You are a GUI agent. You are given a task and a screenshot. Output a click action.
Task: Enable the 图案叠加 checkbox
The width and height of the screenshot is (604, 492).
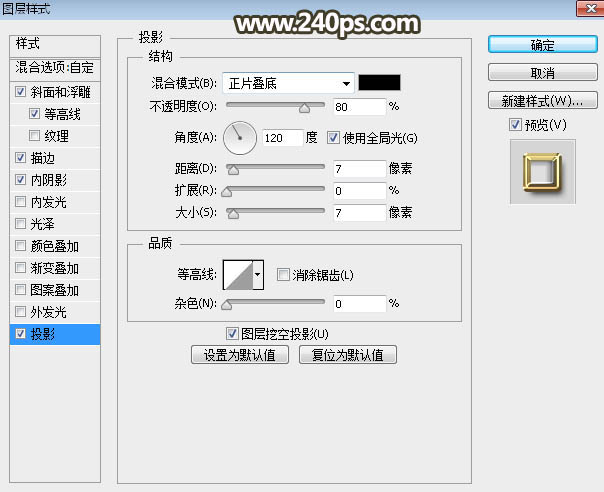20,289
